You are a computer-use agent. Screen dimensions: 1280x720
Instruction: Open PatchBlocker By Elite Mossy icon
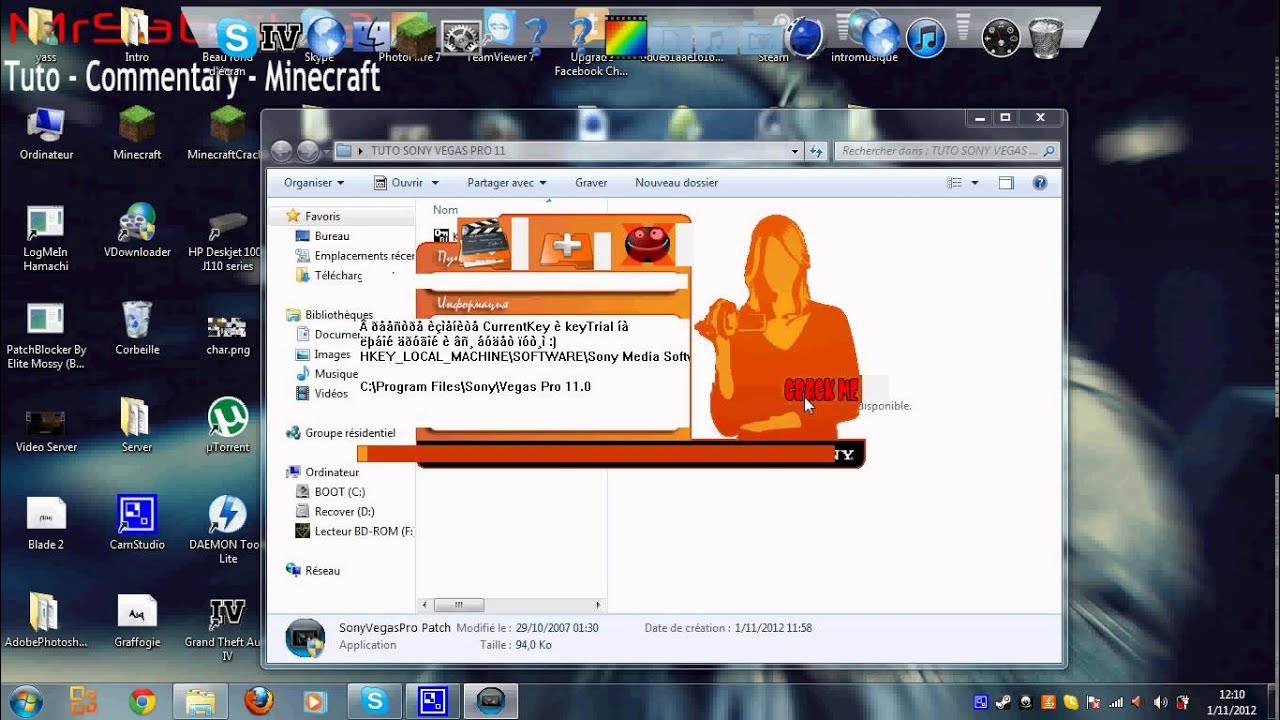(x=46, y=336)
